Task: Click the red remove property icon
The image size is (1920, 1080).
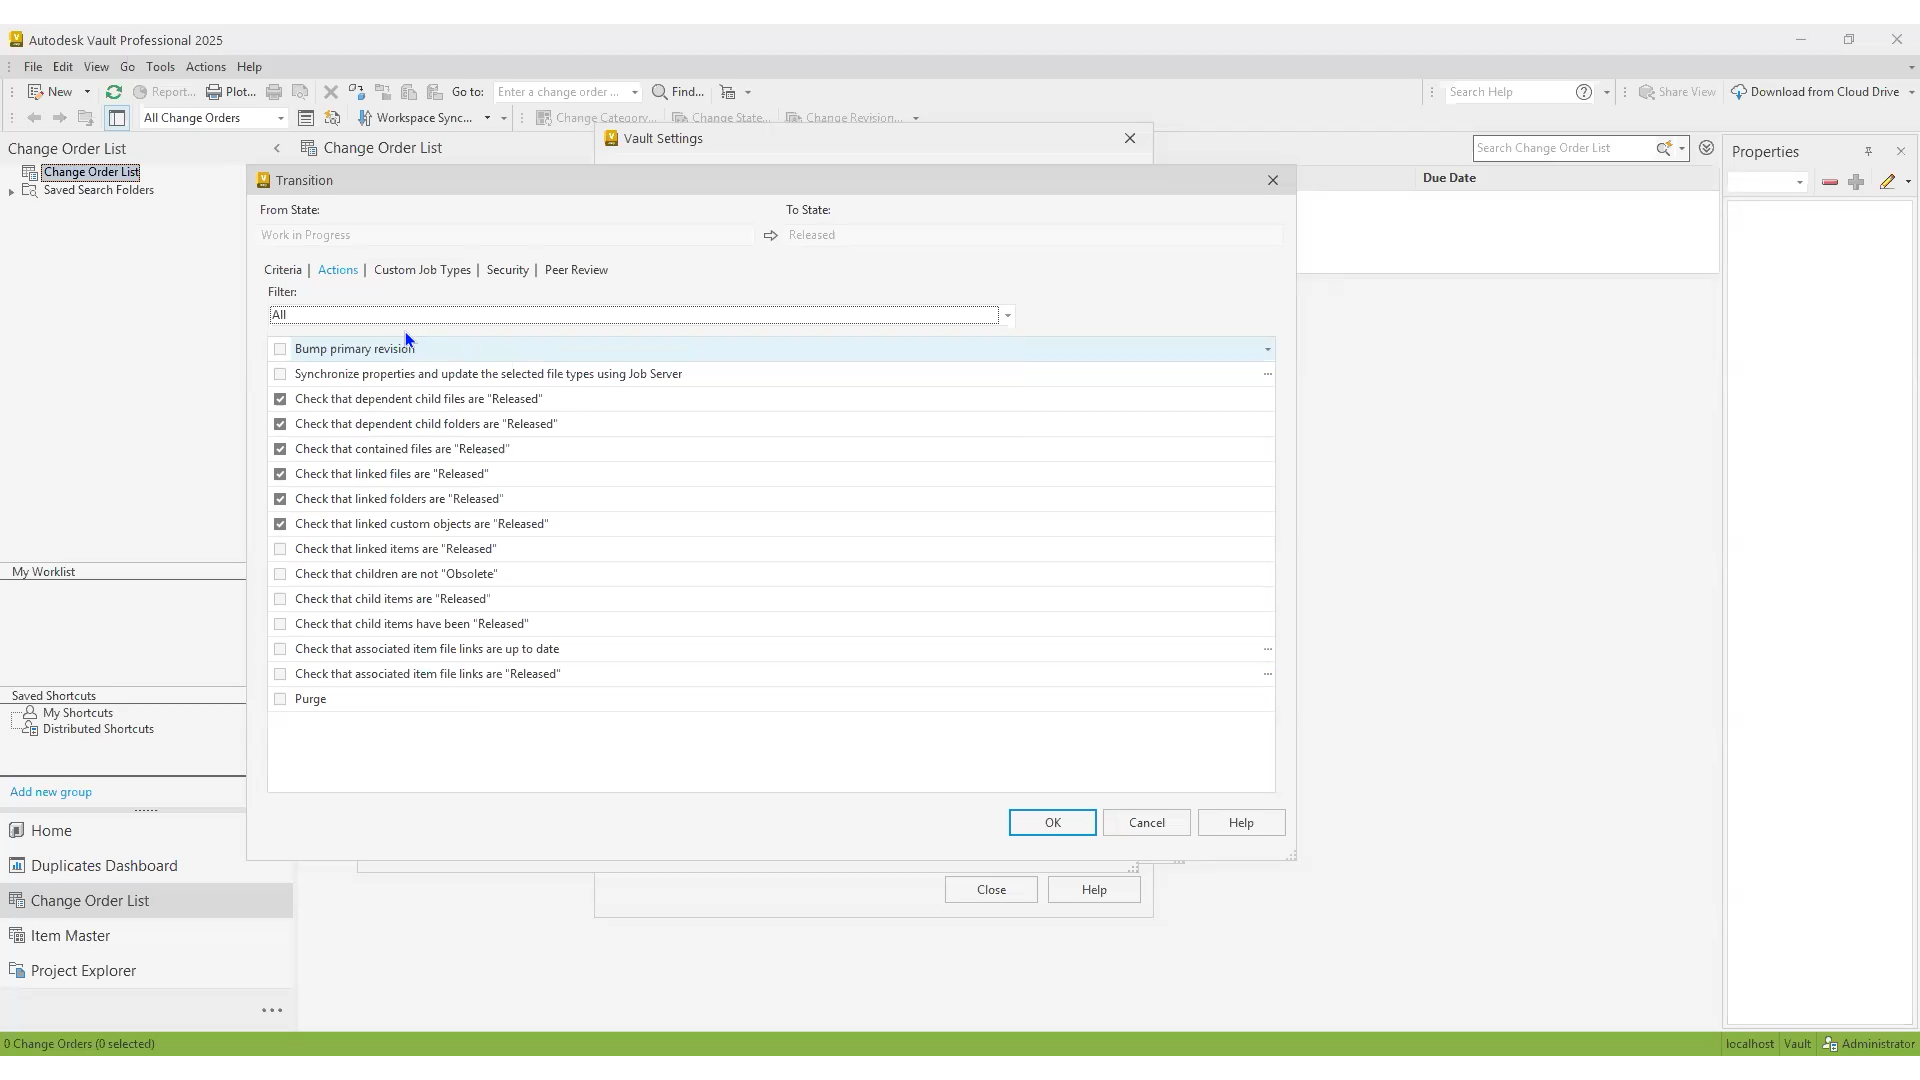Action: pyautogui.click(x=1830, y=182)
